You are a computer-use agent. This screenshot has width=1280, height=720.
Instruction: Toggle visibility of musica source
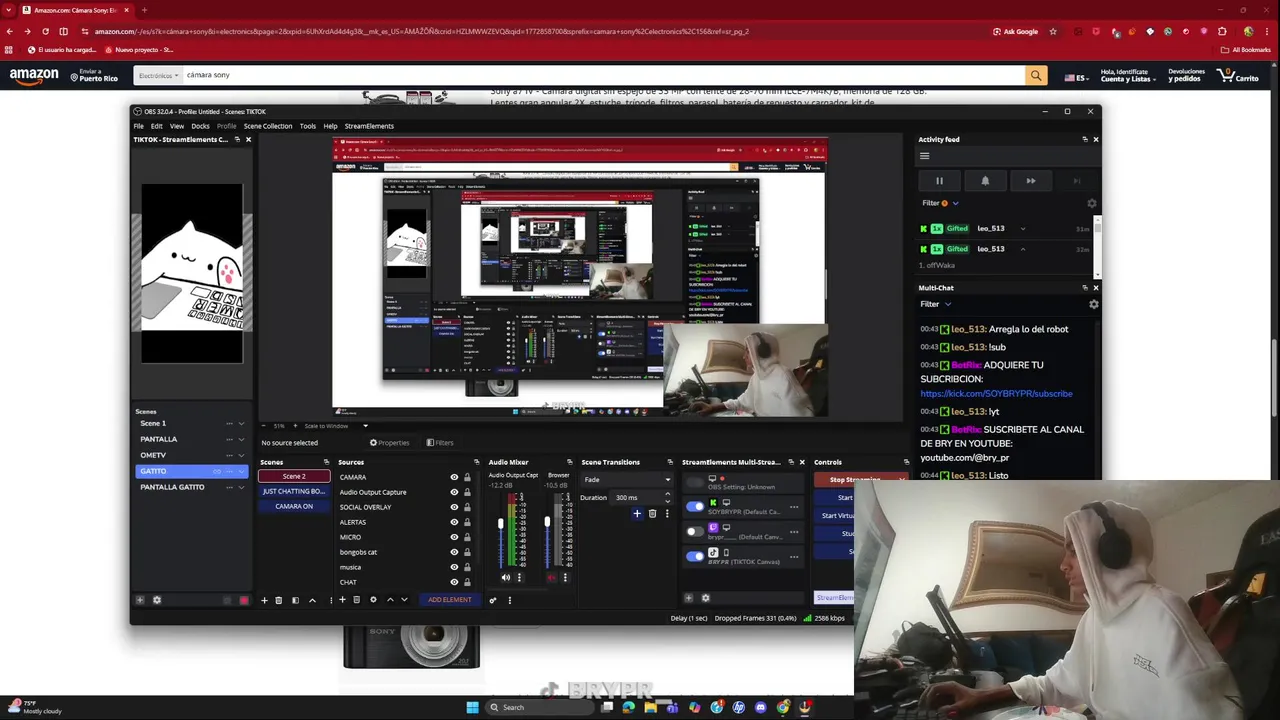[x=454, y=567]
